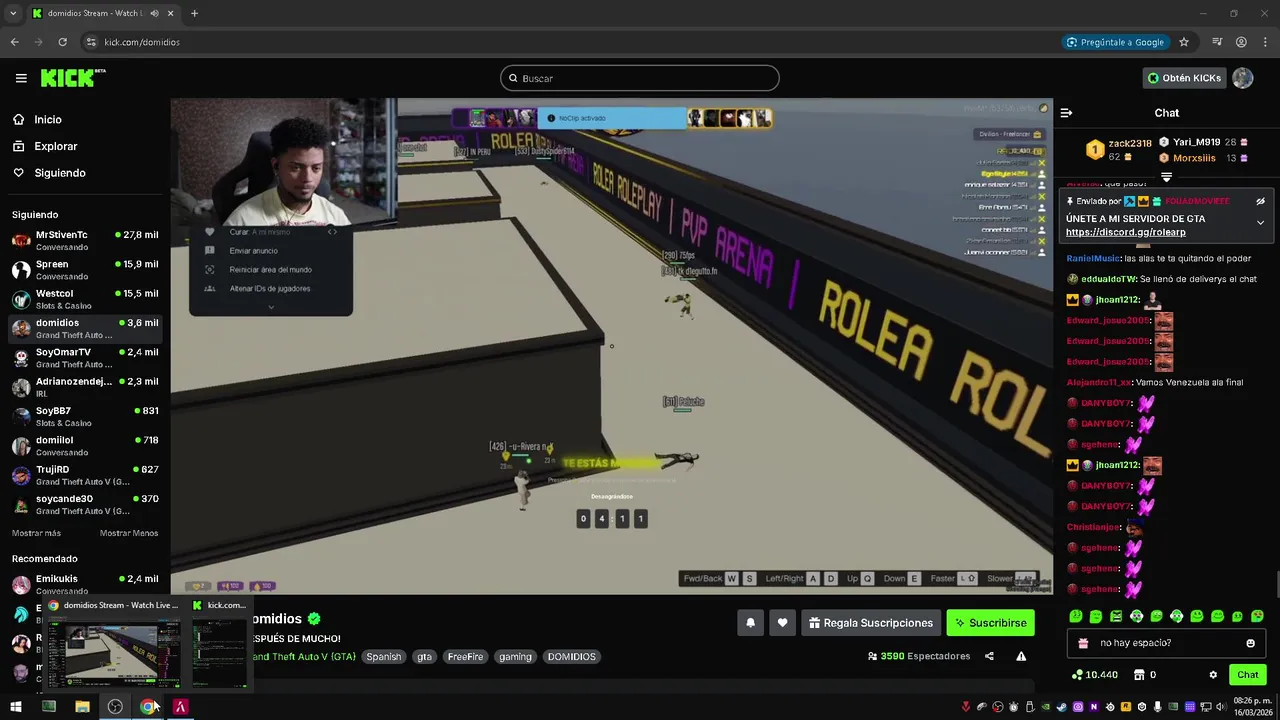Image resolution: width=1280 pixels, height=720 pixels.
Task: Open the user profile avatar
Action: [x=1242, y=78]
